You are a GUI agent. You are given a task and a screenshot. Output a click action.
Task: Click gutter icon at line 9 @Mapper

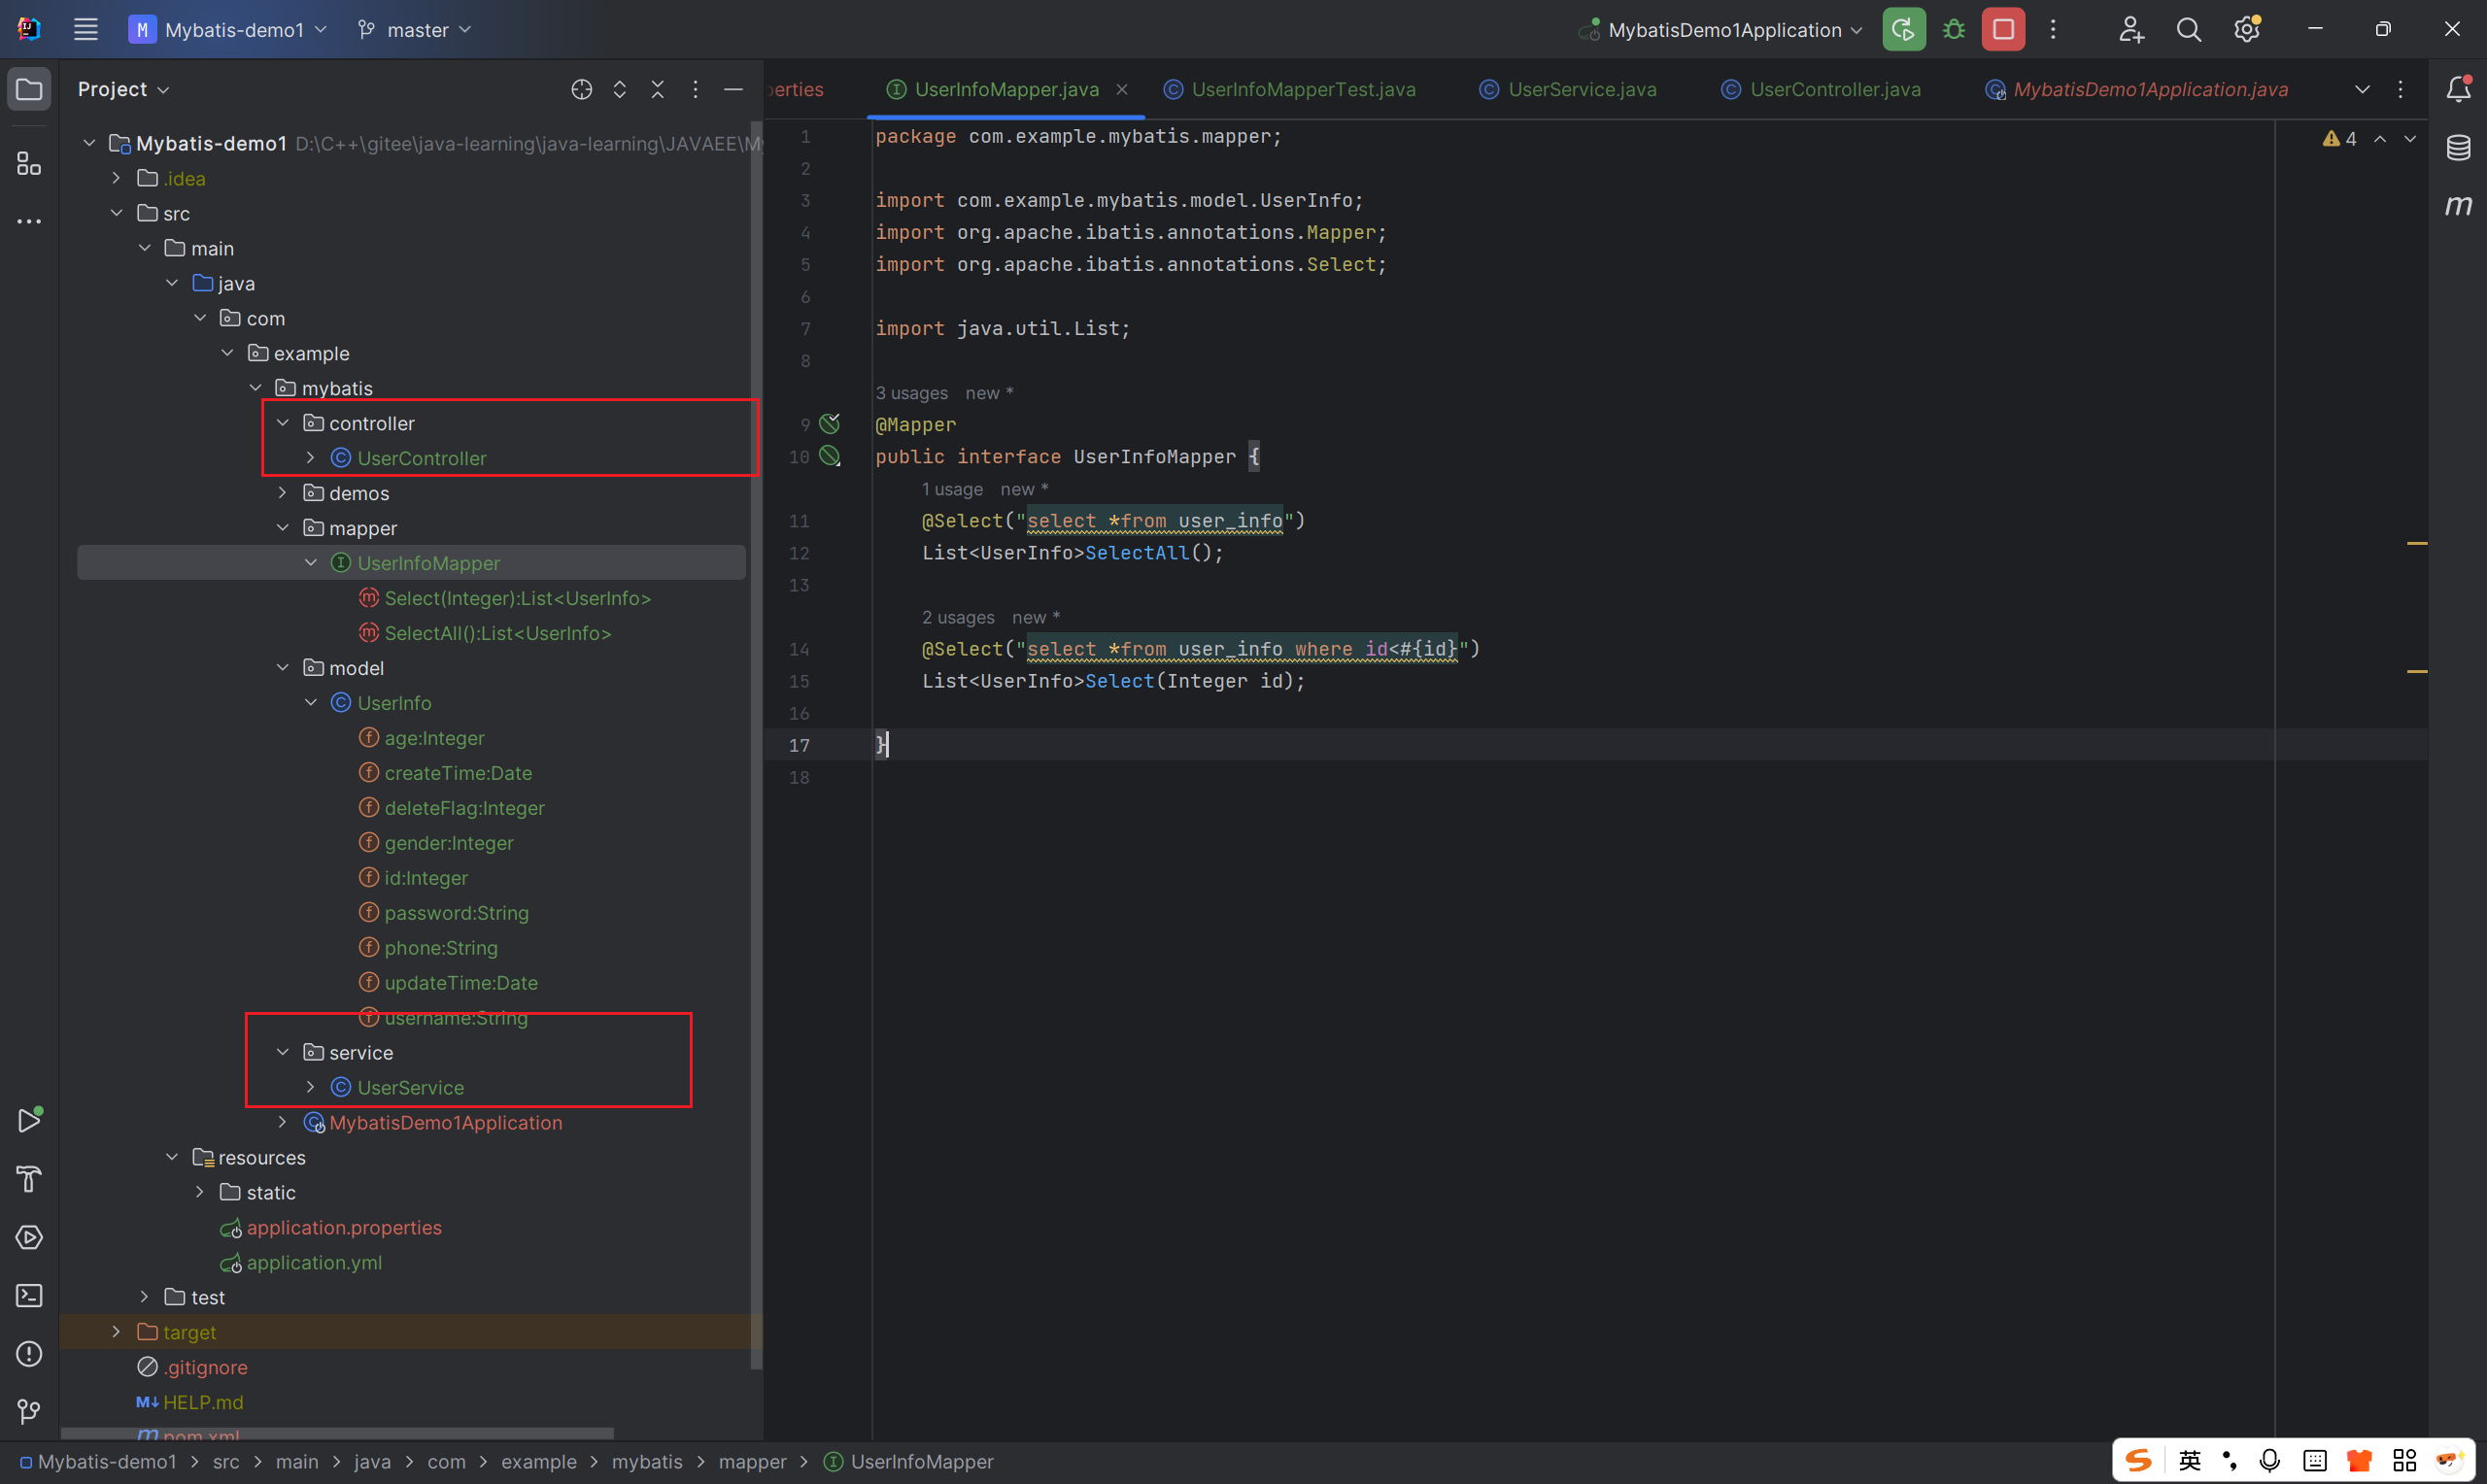click(x=830, y=424)
